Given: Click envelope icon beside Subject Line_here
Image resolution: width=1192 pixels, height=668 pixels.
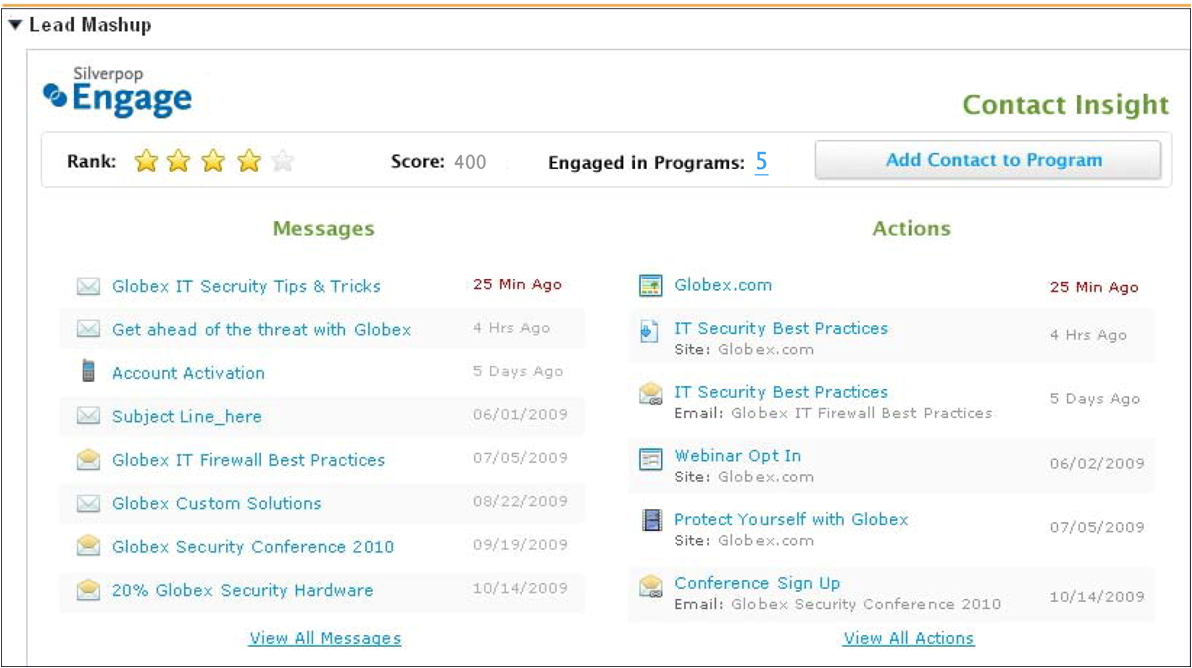Looking at the screenshot, I should [88, 416].
